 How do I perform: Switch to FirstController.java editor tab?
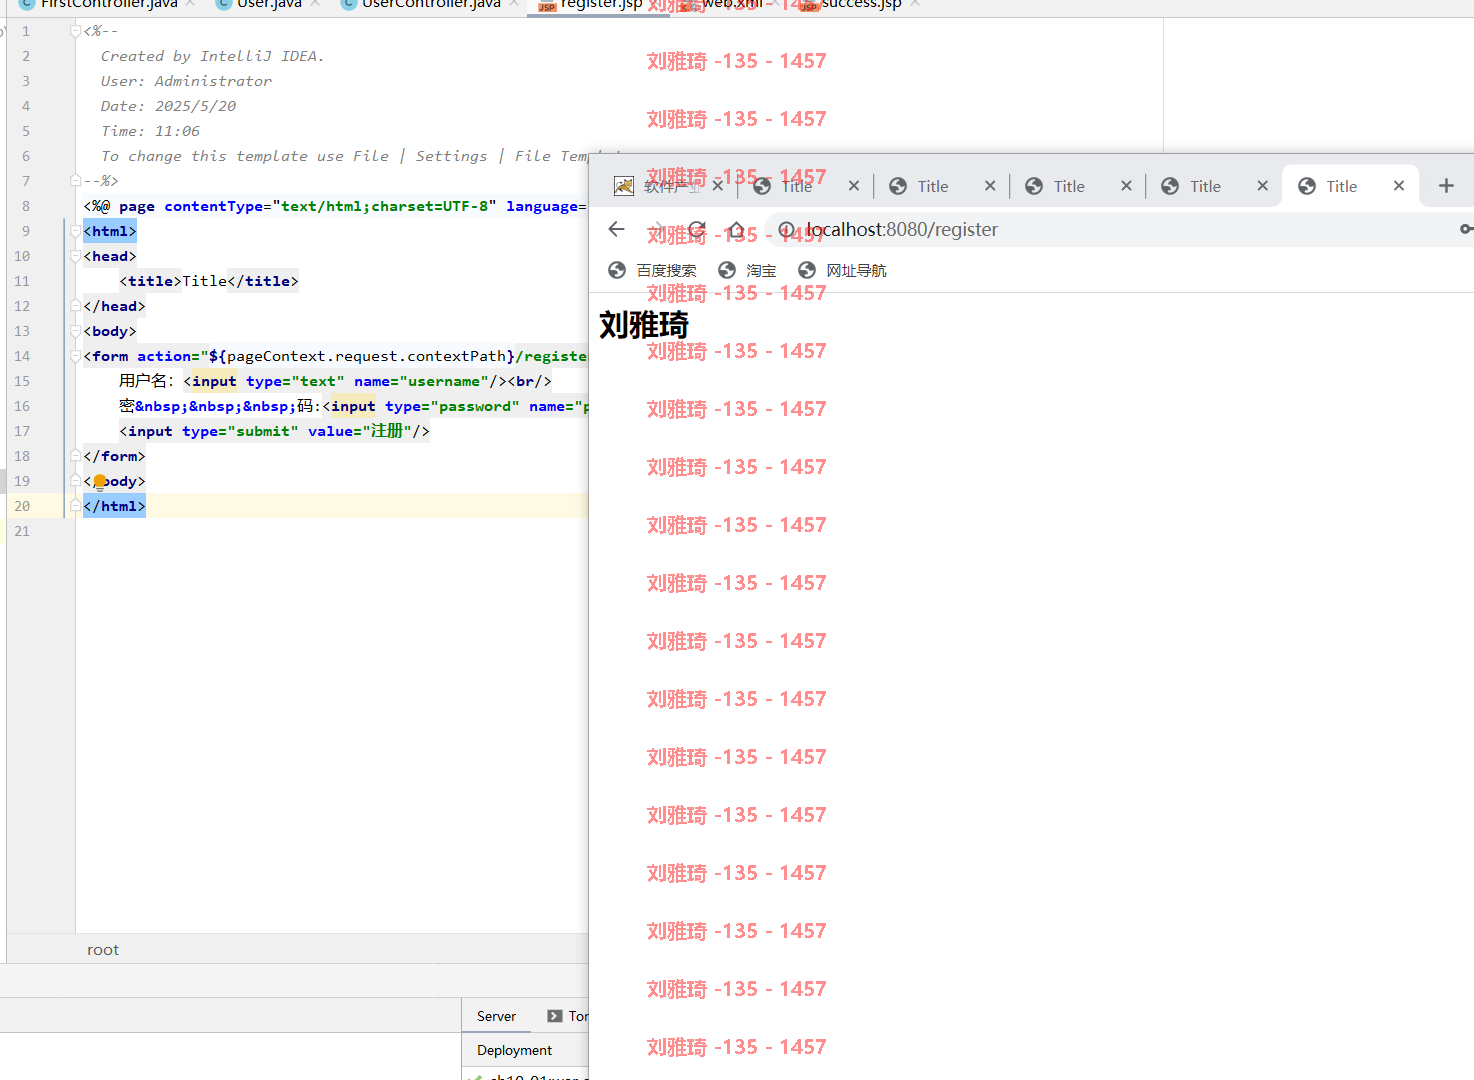[x=109, y=5]
